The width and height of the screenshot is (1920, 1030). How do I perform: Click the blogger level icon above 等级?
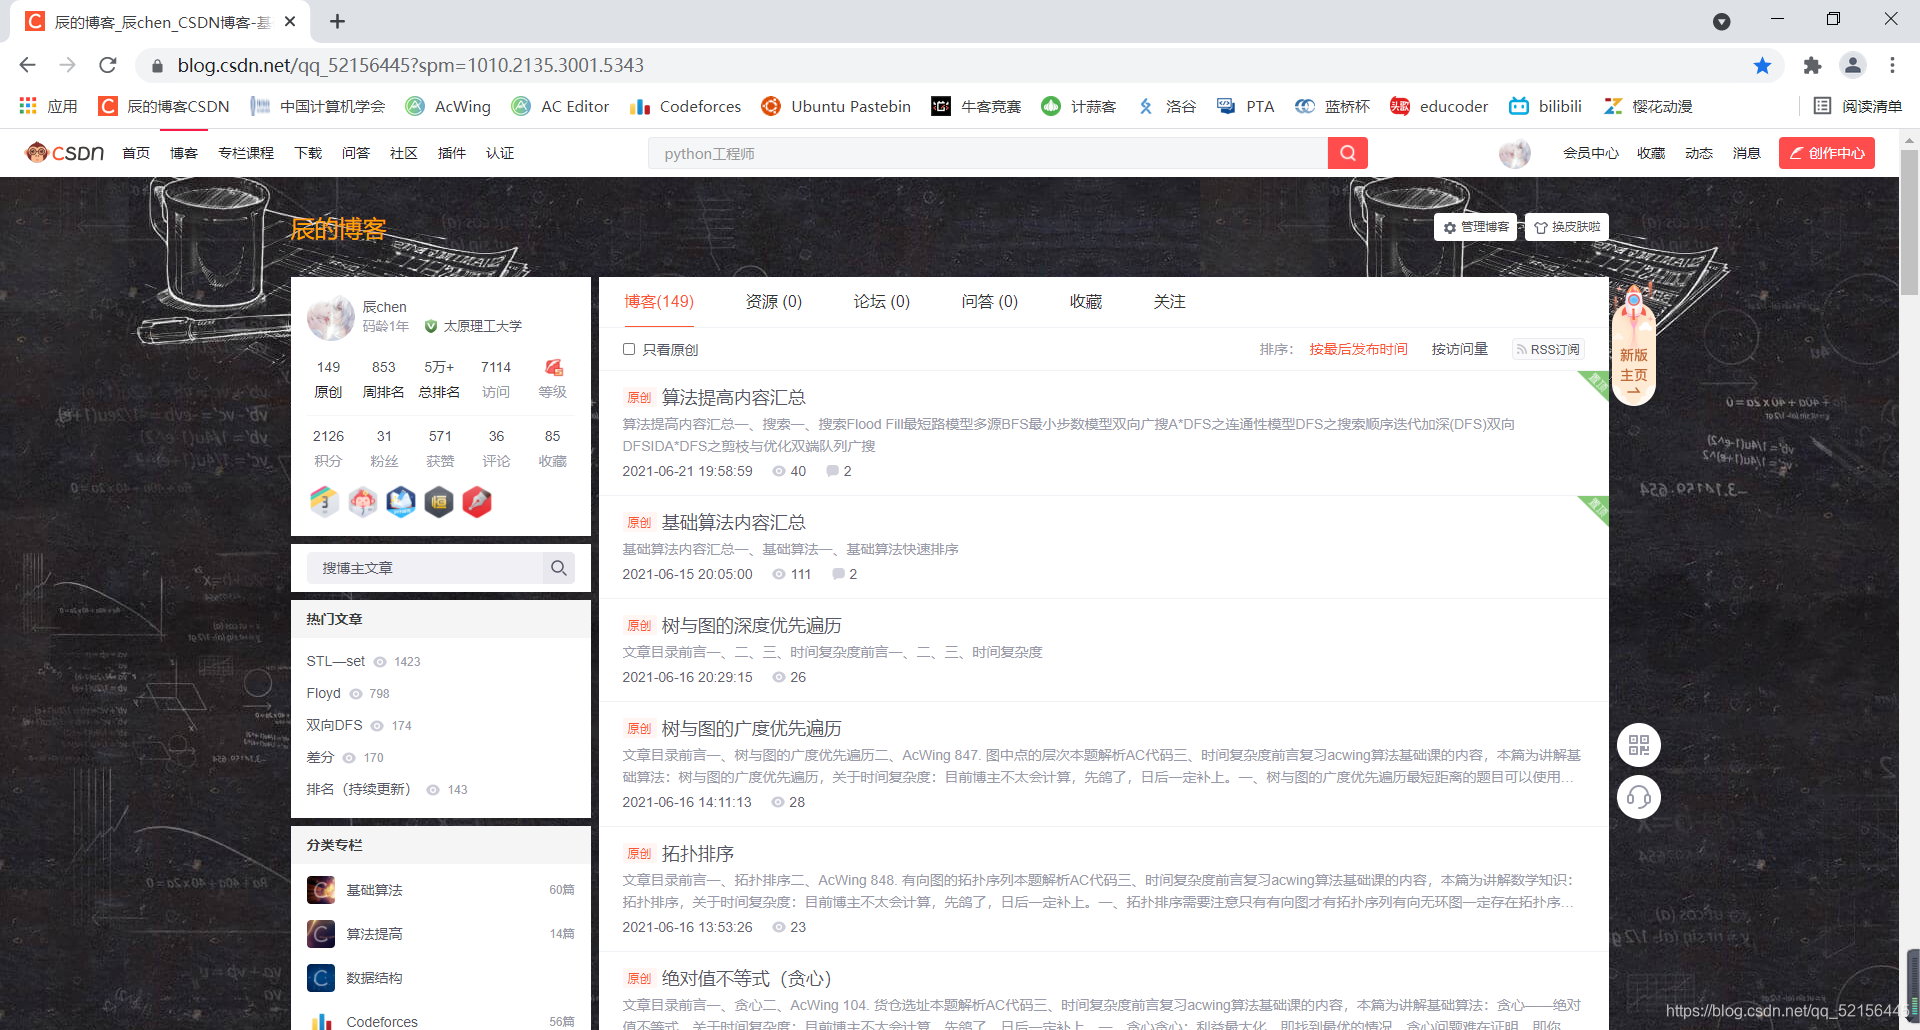tap(553, 367)
